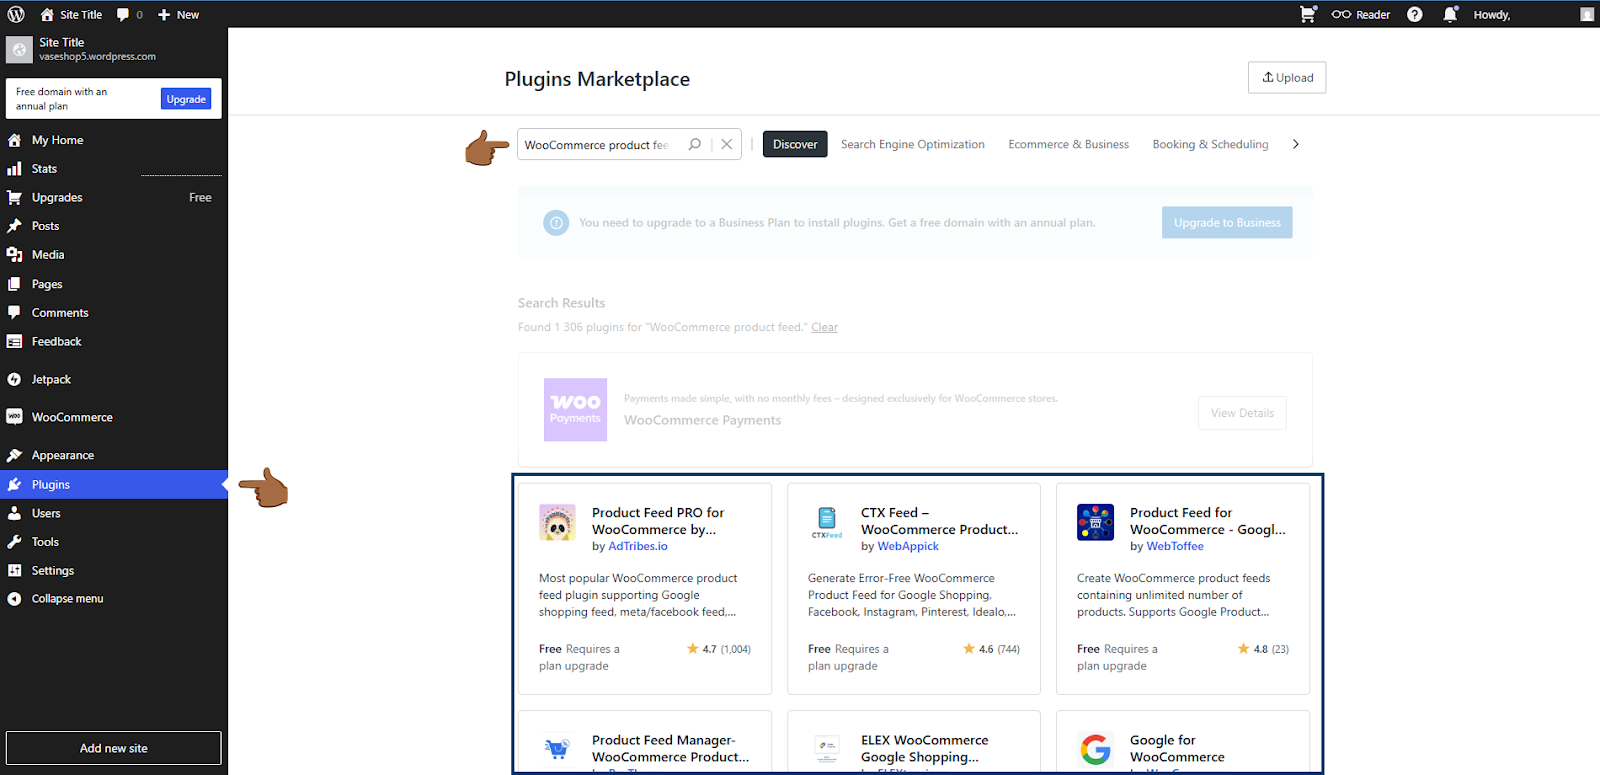Screen dimensions: 1600x775
Task: Open Settings in sidebar
Action: pos(114,570)
